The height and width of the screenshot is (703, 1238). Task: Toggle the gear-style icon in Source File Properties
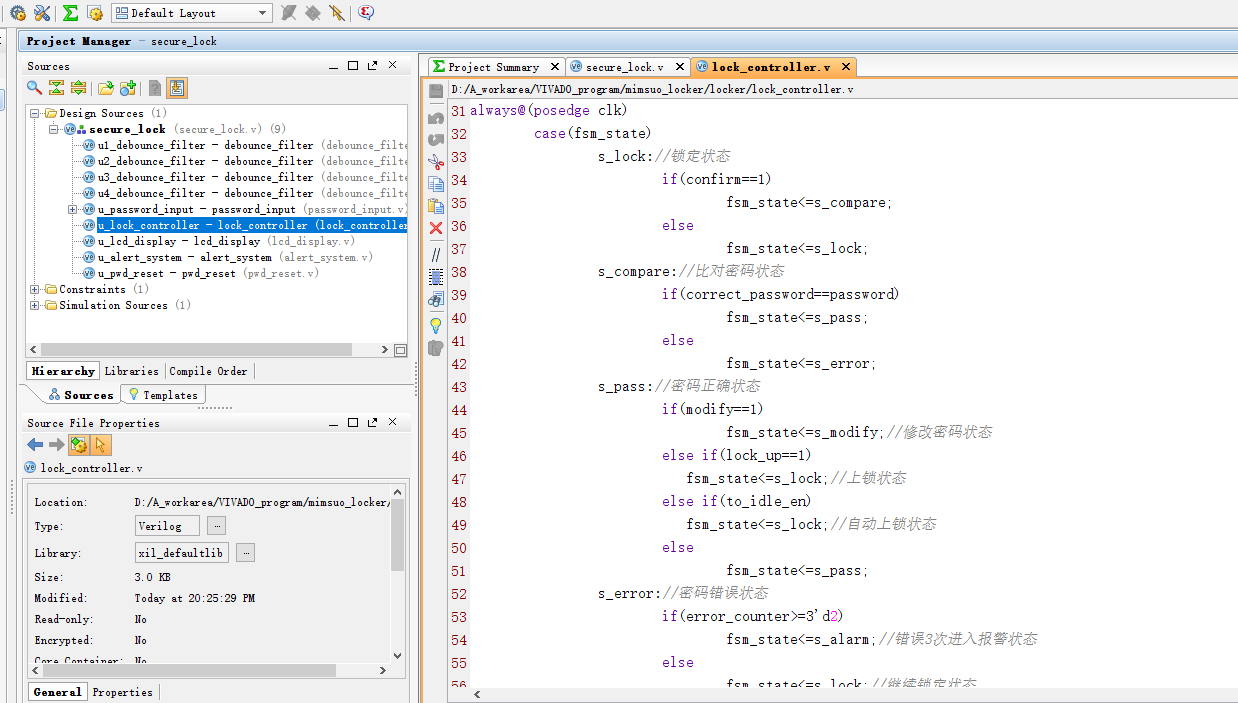pyautogui.click(x=79, y=445)
